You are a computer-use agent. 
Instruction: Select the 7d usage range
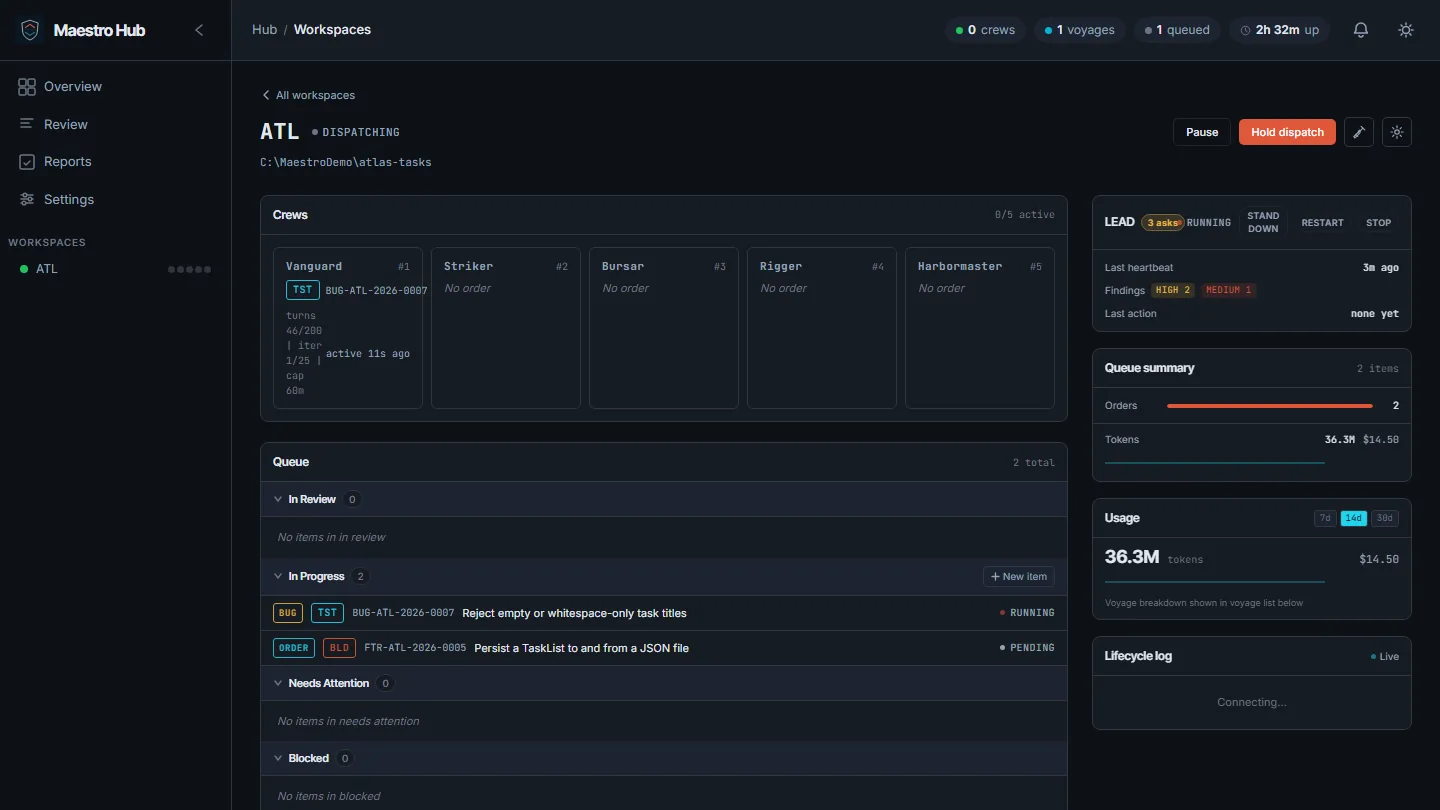1325,518
